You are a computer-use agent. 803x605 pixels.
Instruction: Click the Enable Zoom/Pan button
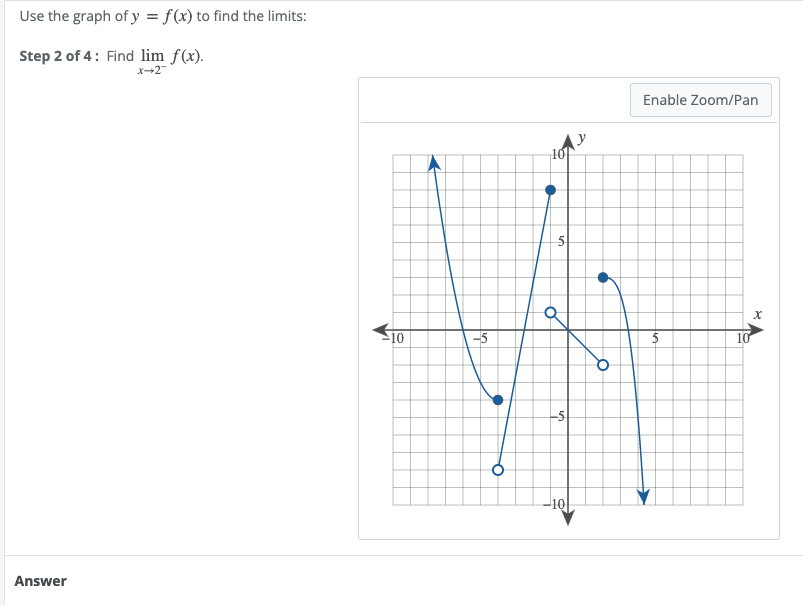tap(700, 100)
